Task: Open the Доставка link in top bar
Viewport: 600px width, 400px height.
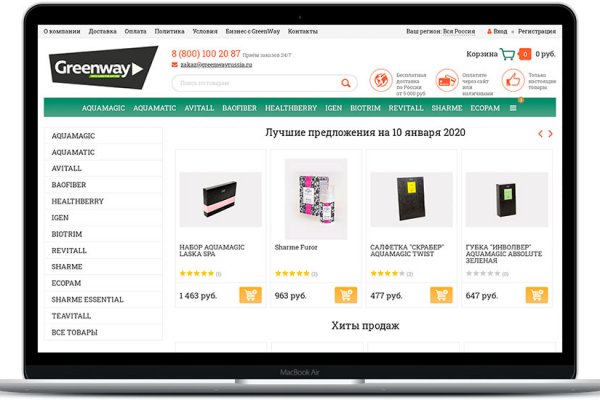Action: point(103,31)
